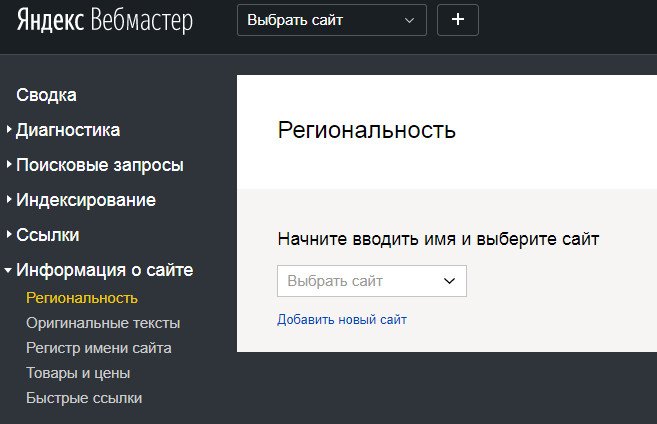Select the Диагностика section label

(x=68, y=130)
